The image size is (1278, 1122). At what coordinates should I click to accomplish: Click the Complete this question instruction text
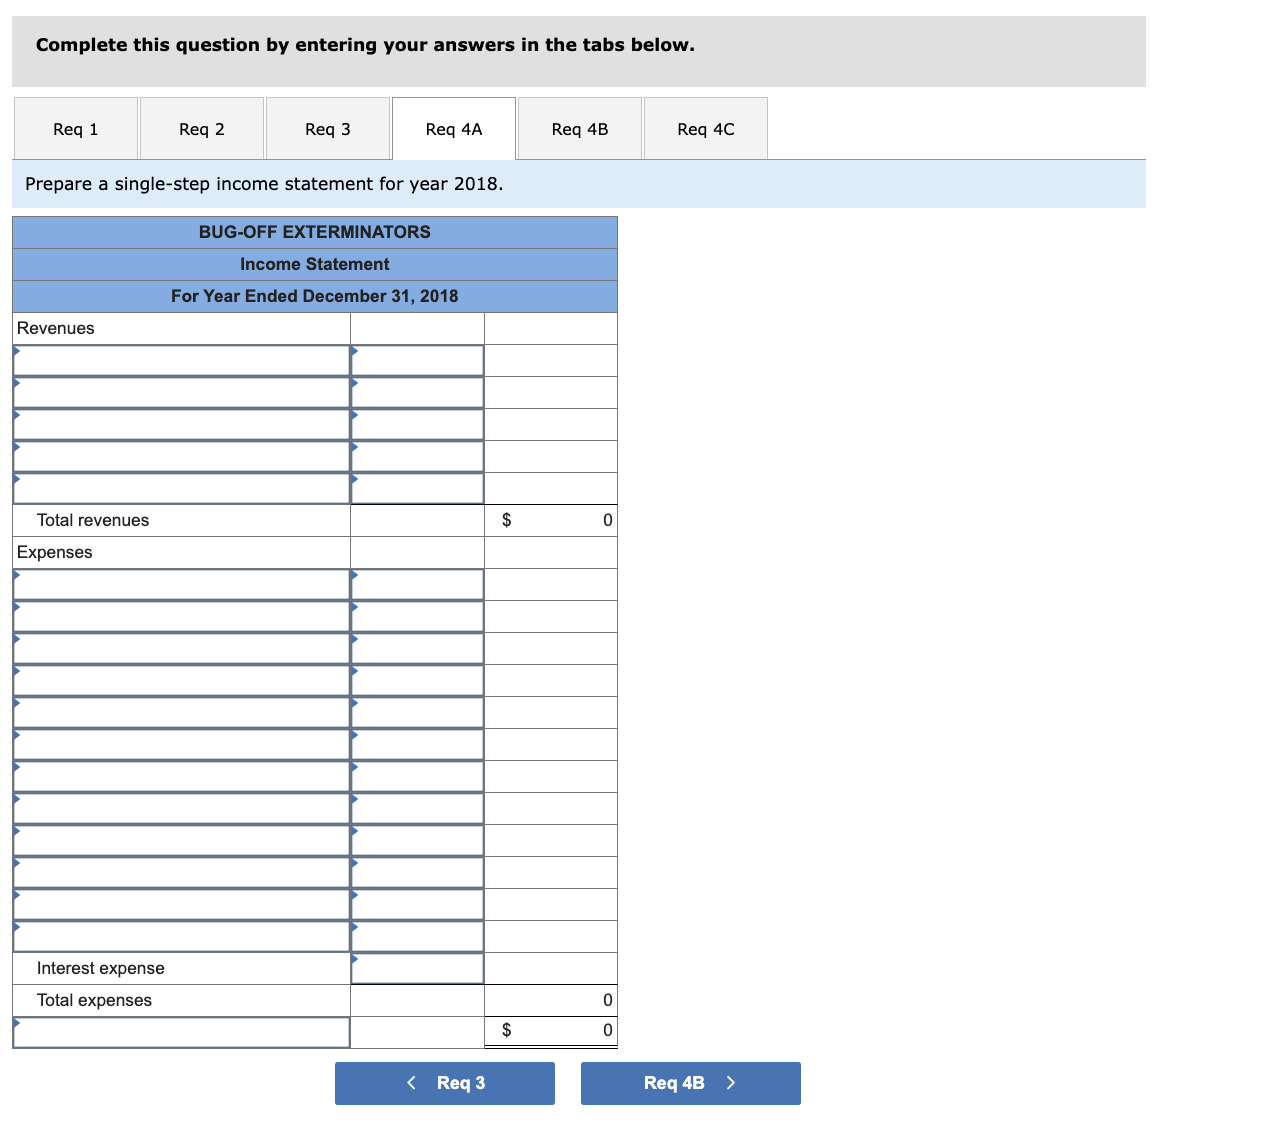click(x=365, y=45)
